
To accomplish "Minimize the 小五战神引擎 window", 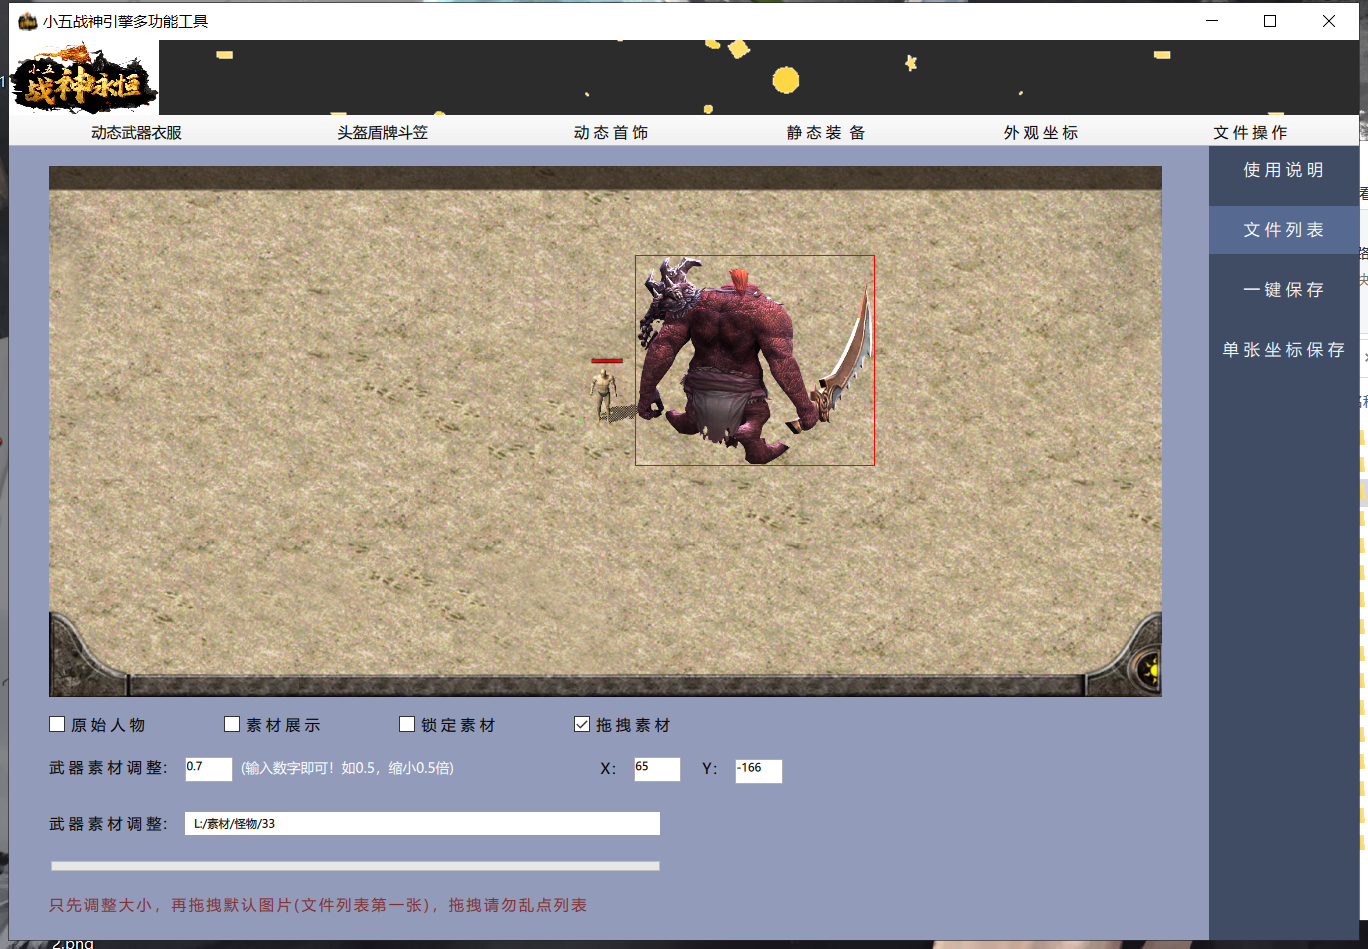I will (x=1212, y=21).
